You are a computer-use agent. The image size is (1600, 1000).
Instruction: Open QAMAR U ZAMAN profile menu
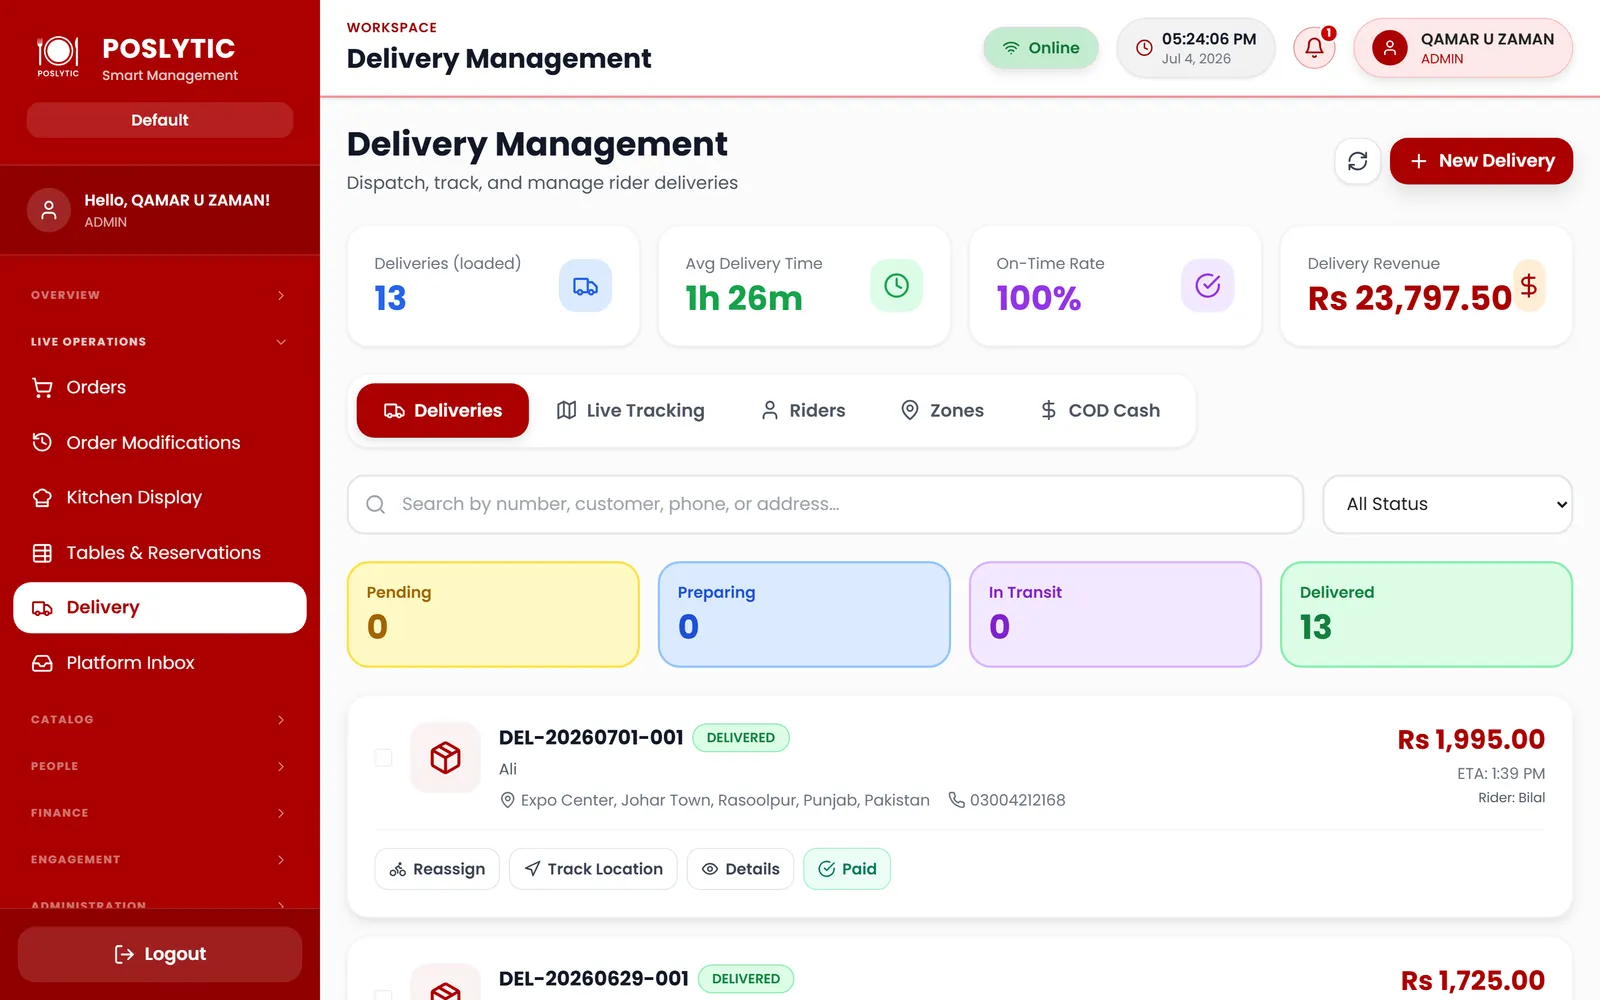[x=1463, y=48]
